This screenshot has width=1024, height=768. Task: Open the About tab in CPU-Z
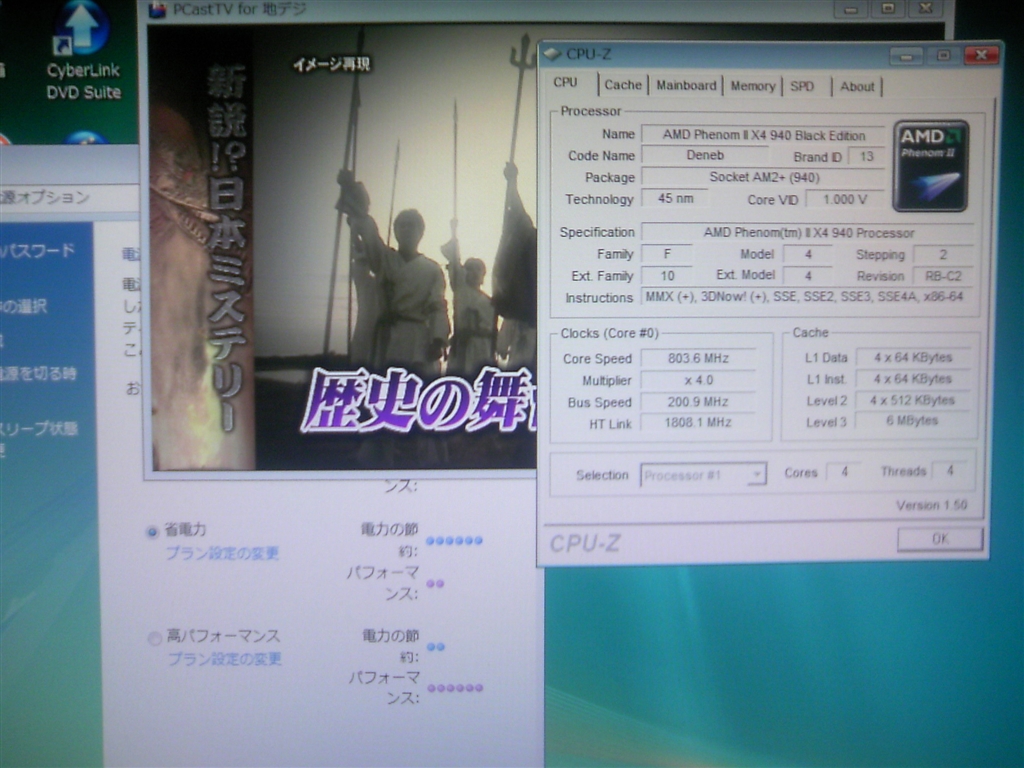coord(857,87)
